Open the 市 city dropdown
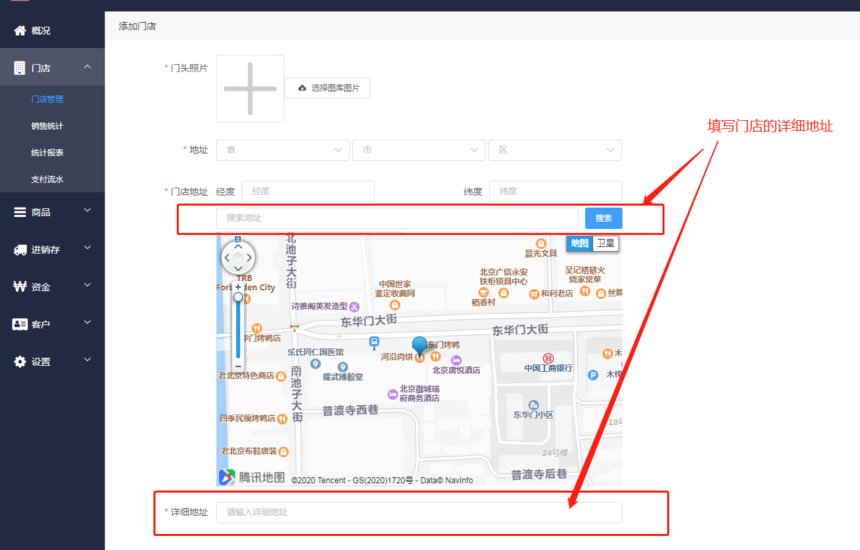This screenshot has width=860, height=550. [419, 150]
